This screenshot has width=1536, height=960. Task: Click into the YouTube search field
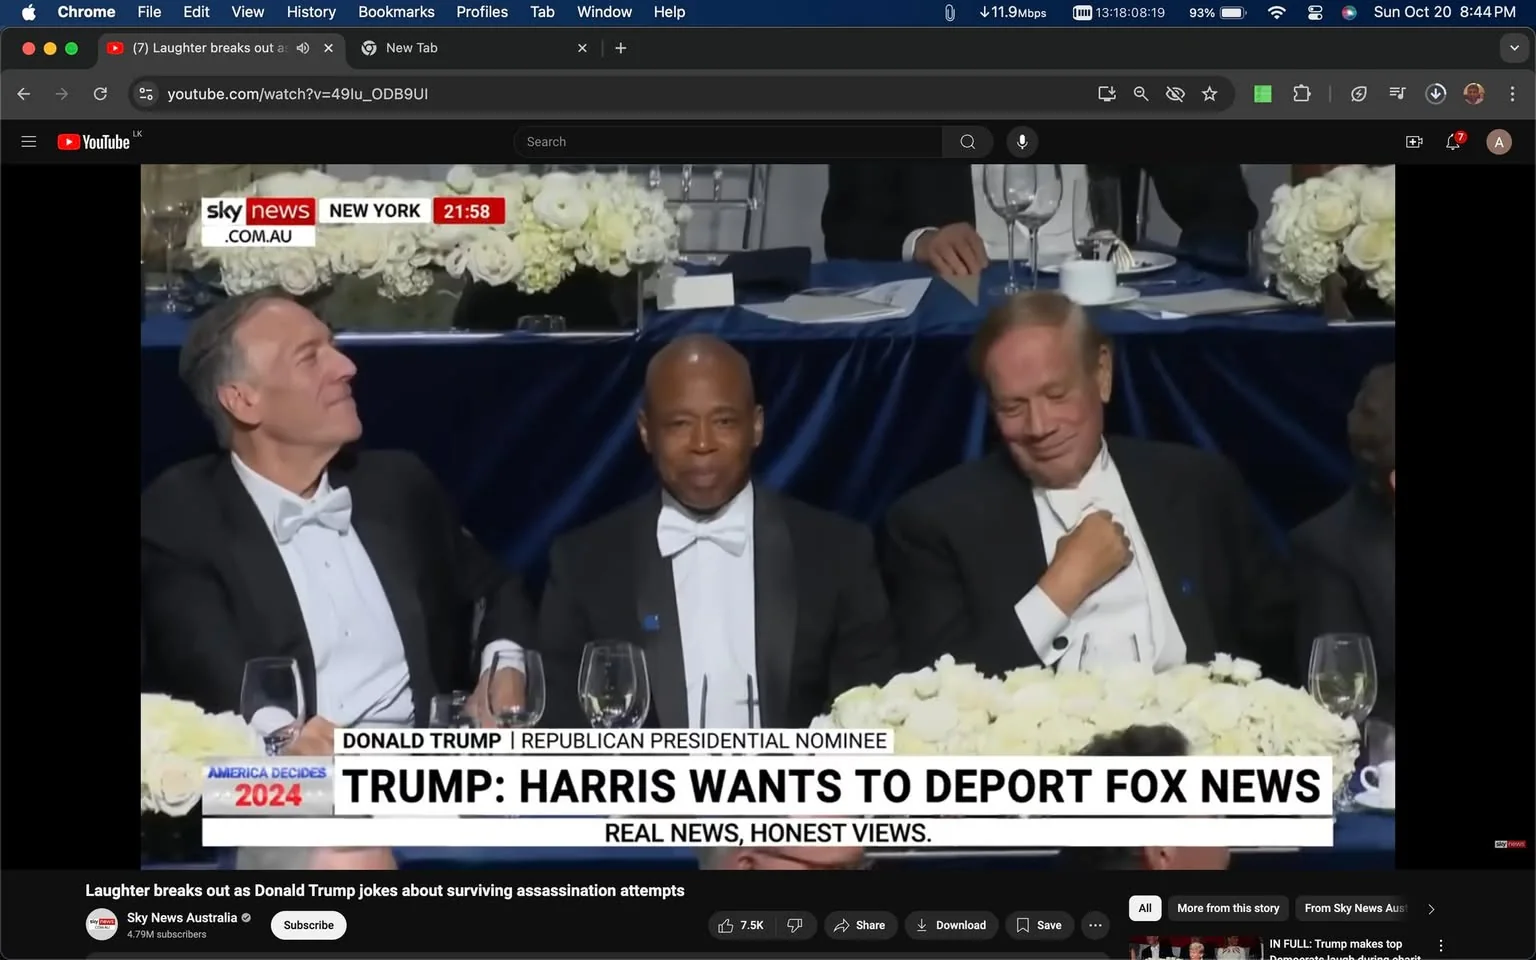pos(728,142)
